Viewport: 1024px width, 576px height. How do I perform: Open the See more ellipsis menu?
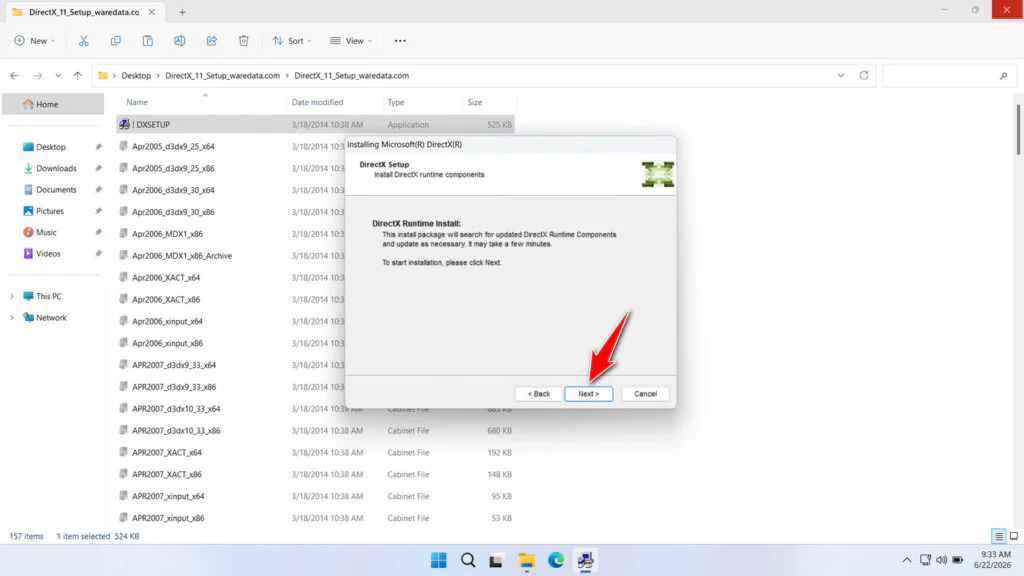(x=400, y=40)
